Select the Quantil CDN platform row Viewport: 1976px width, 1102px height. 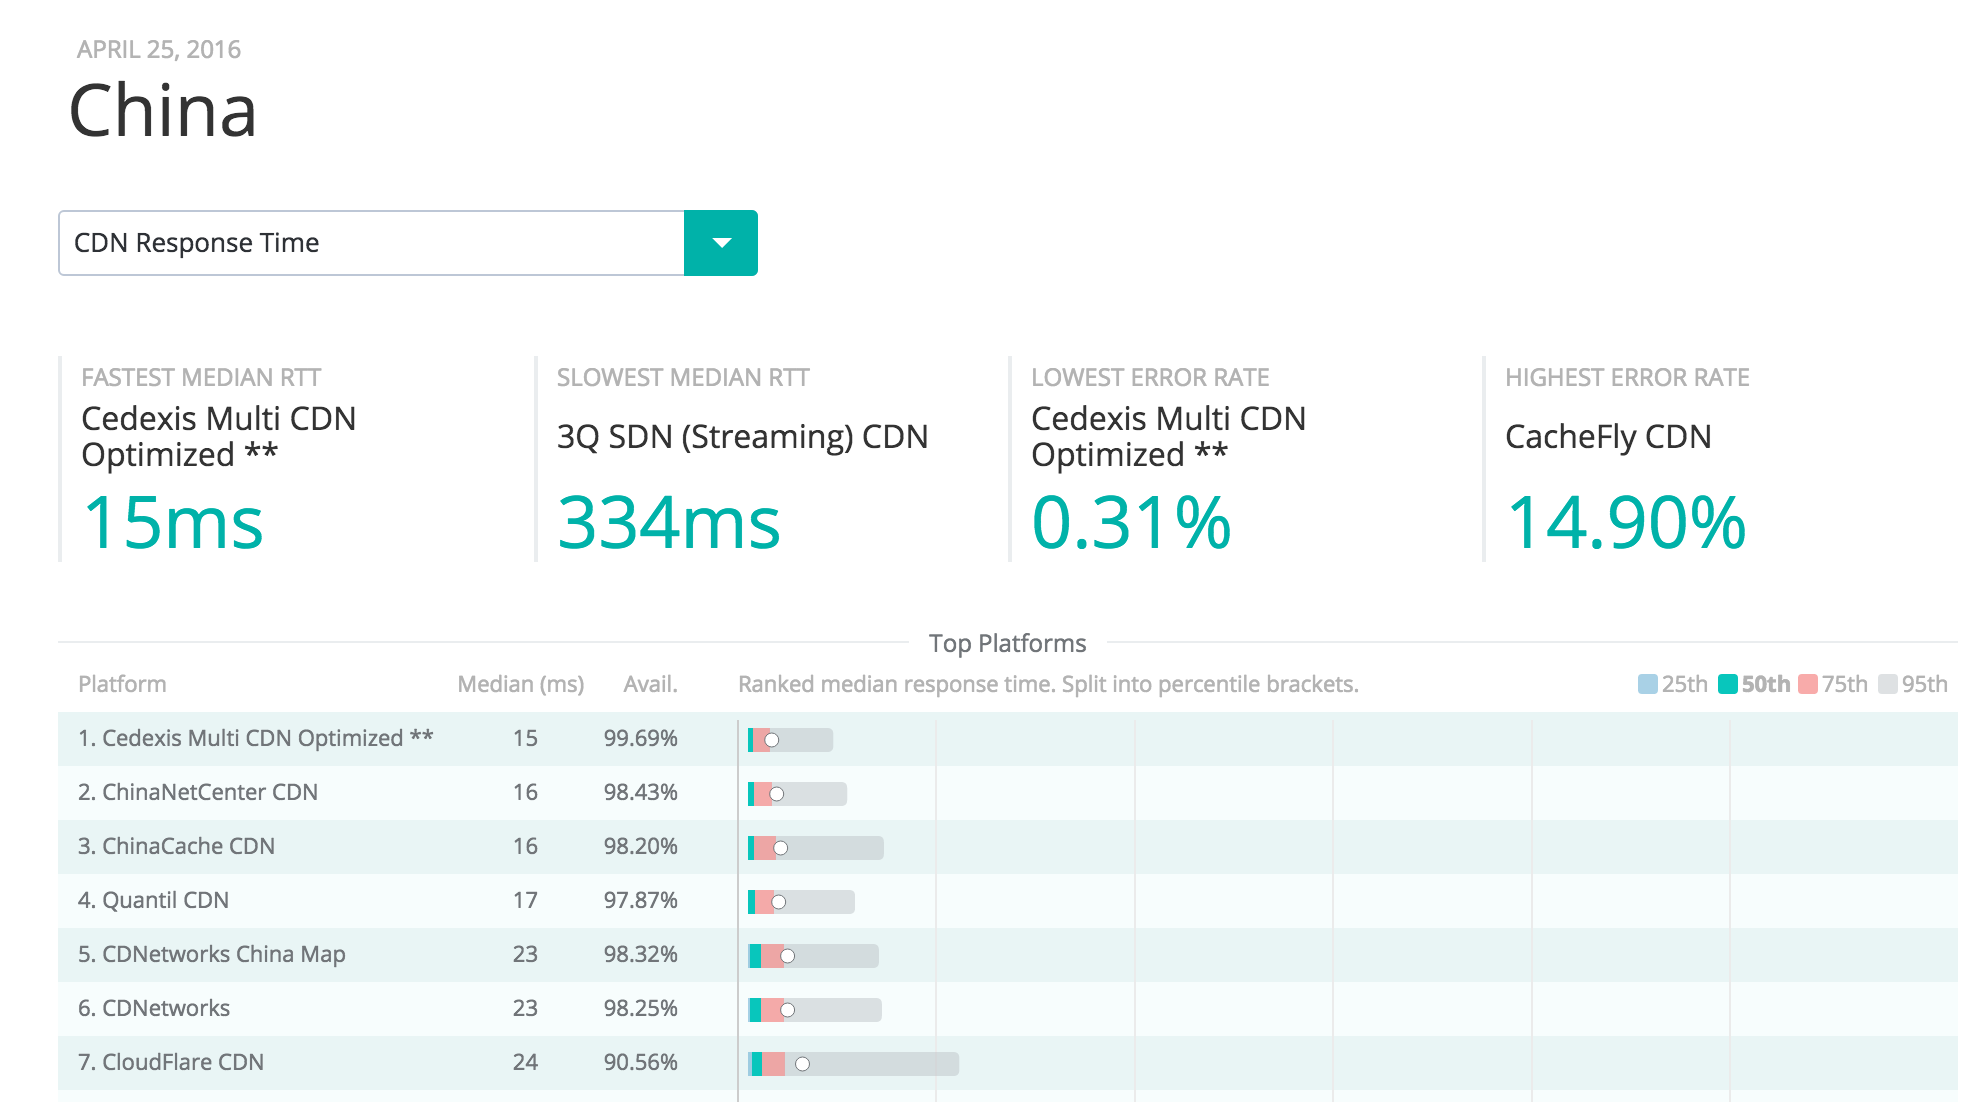pos(1008,901)
